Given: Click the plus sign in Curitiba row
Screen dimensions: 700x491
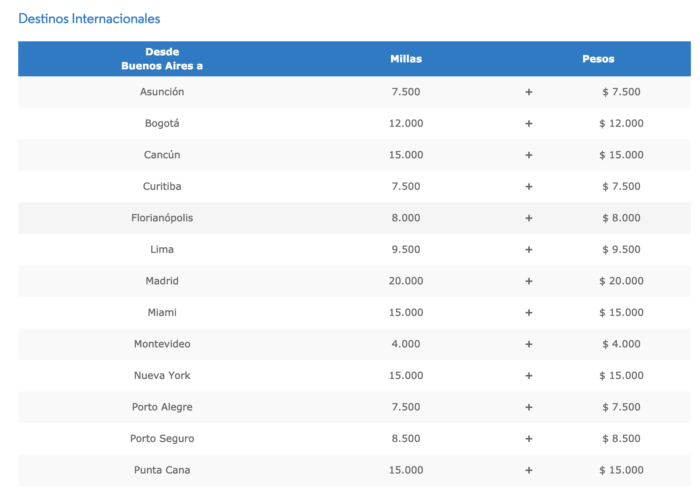Looking at the screenshot, I should (x=529, y=187).
